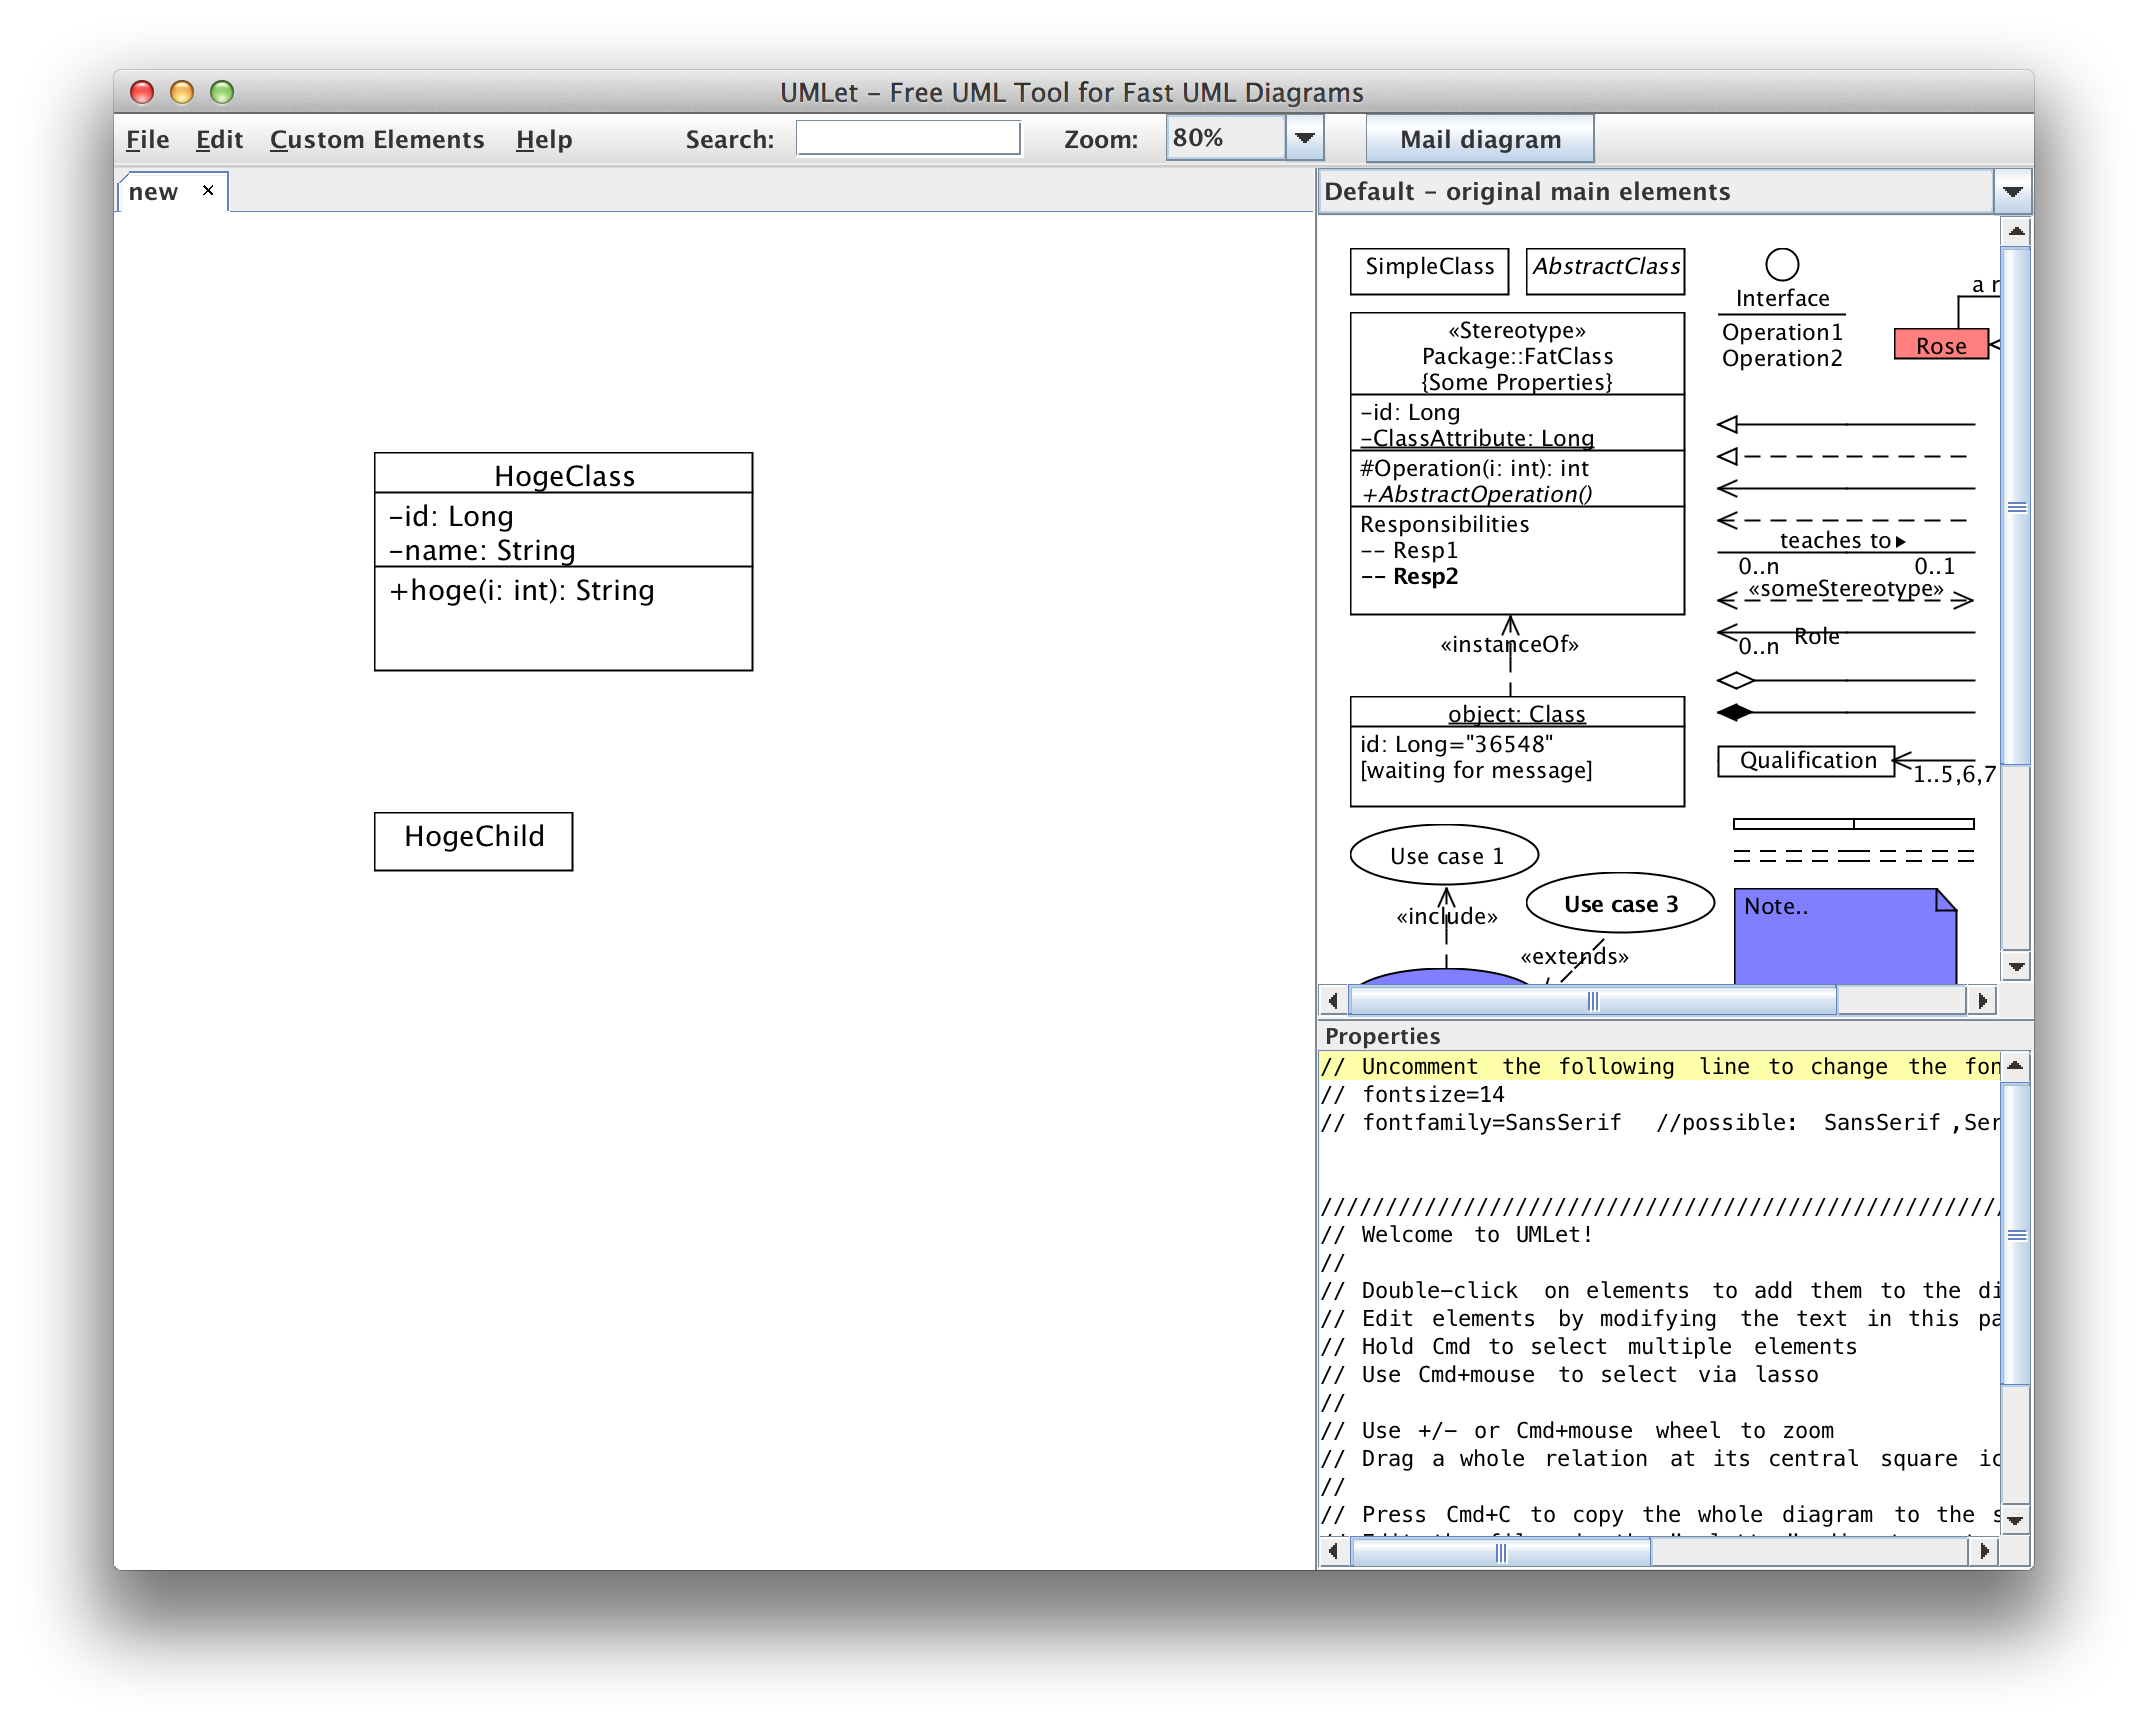This screenshot has width=2148, height=1728.
Task: Click the 'Hold Cmd to select multiple elements' line
Action: [1589, 1347]
